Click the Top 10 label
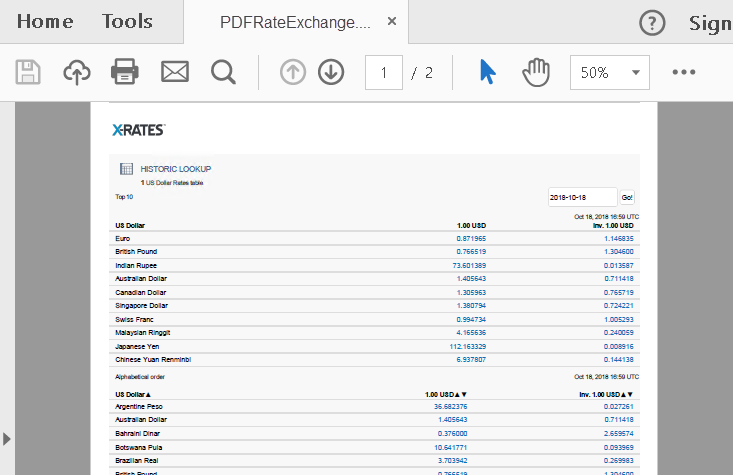Screen dimensions: 733x475 124,197
